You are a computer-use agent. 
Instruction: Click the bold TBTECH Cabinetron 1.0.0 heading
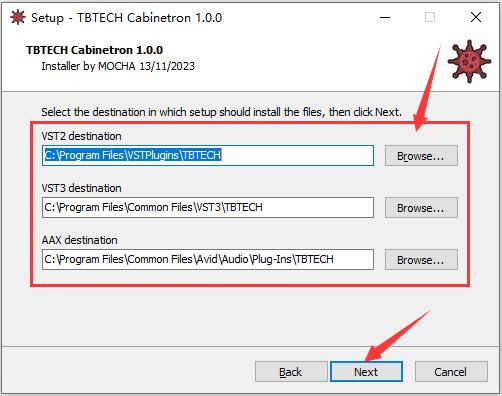[95, 50]
